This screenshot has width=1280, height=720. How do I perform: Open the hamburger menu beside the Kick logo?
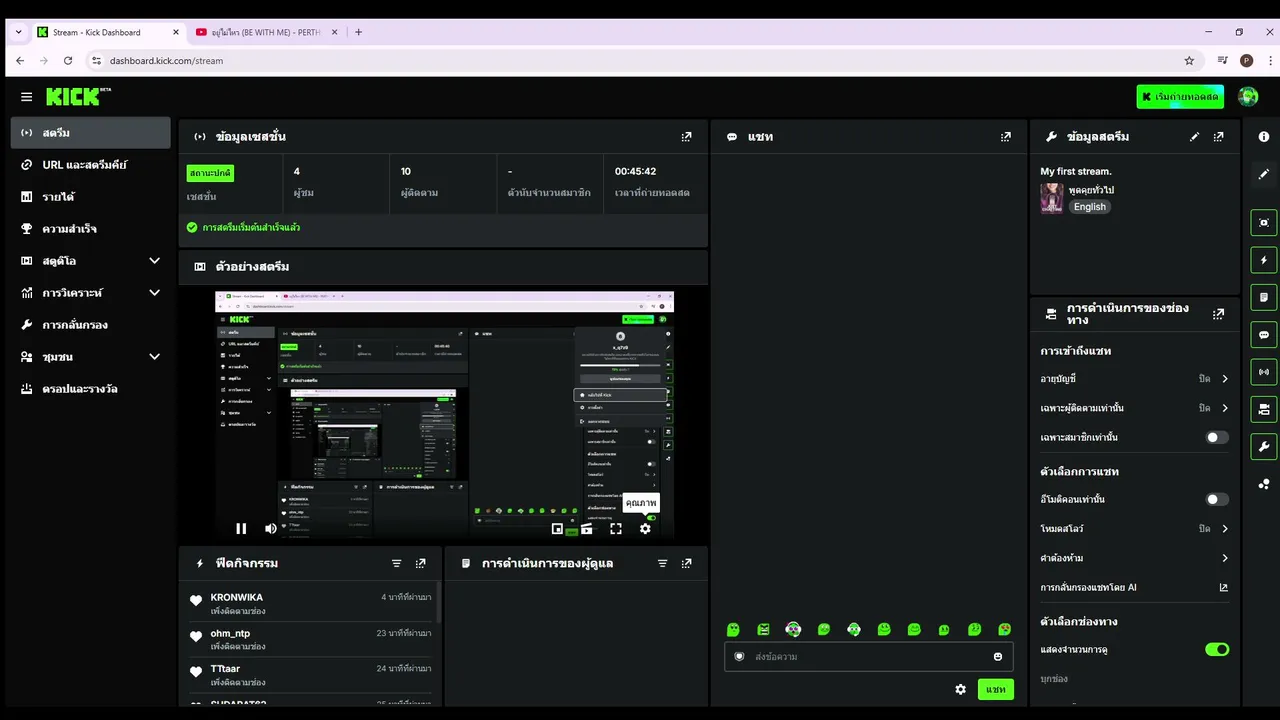click(x=26, y=97)
